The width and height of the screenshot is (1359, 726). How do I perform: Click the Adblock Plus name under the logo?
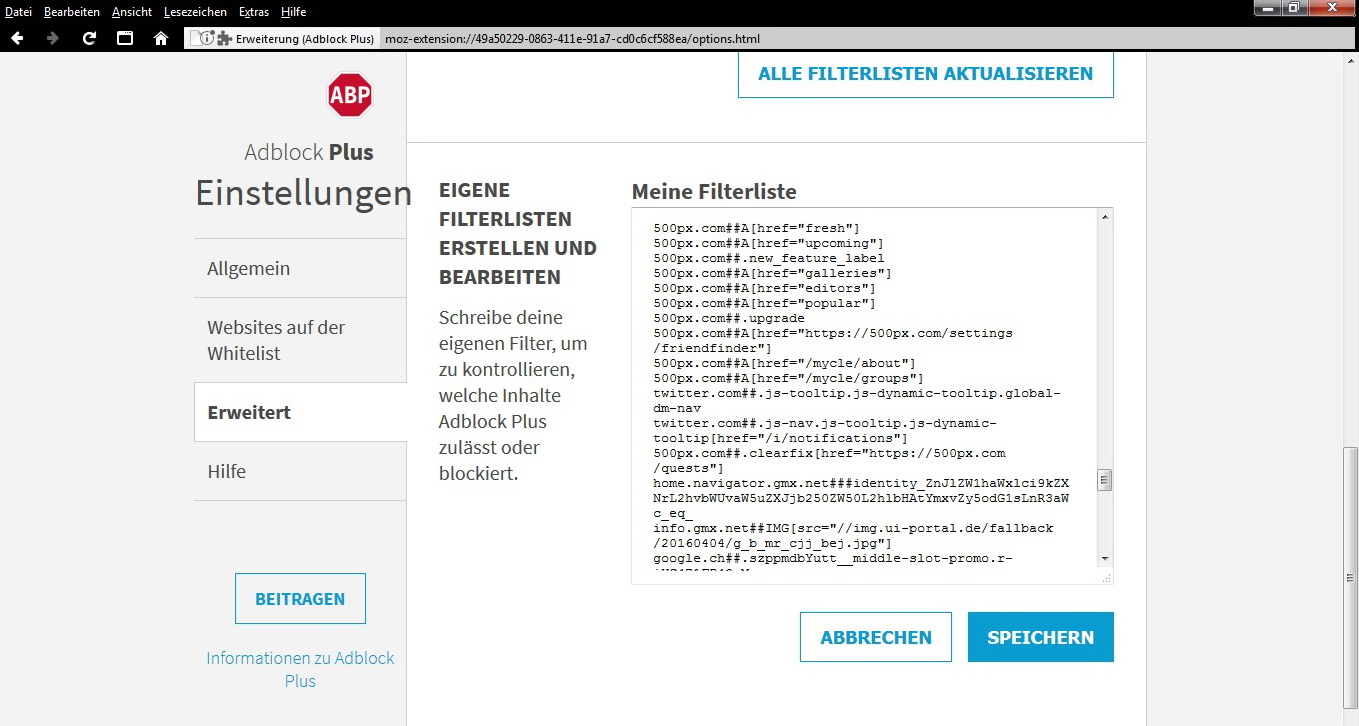tap(309, 152)
